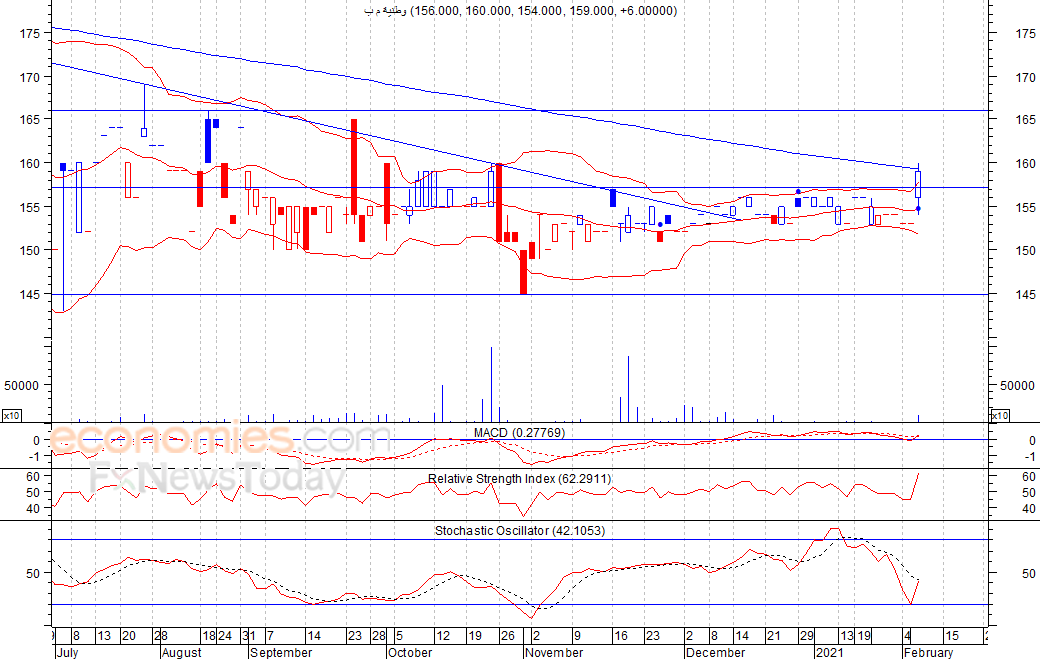The height and width of the screenshot is (659, 1040).
Task: Click the 50000 volume label on right axis
Action: point(1017,385)
